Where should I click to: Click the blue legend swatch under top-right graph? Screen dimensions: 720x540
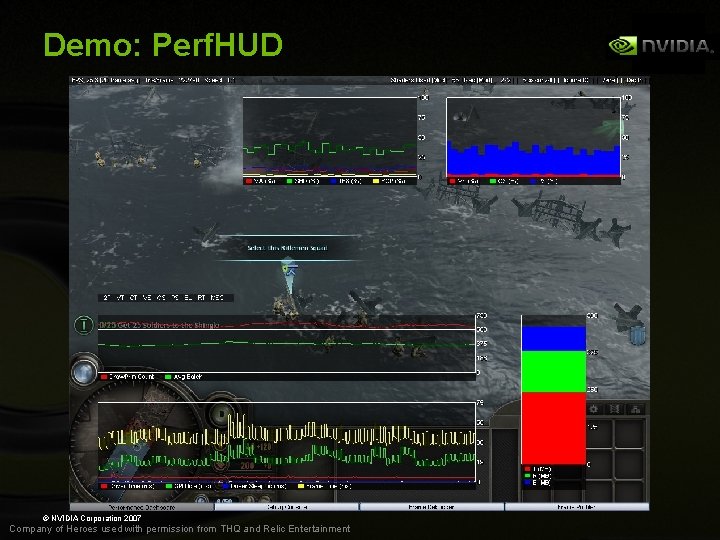click(x=533, y=181)
